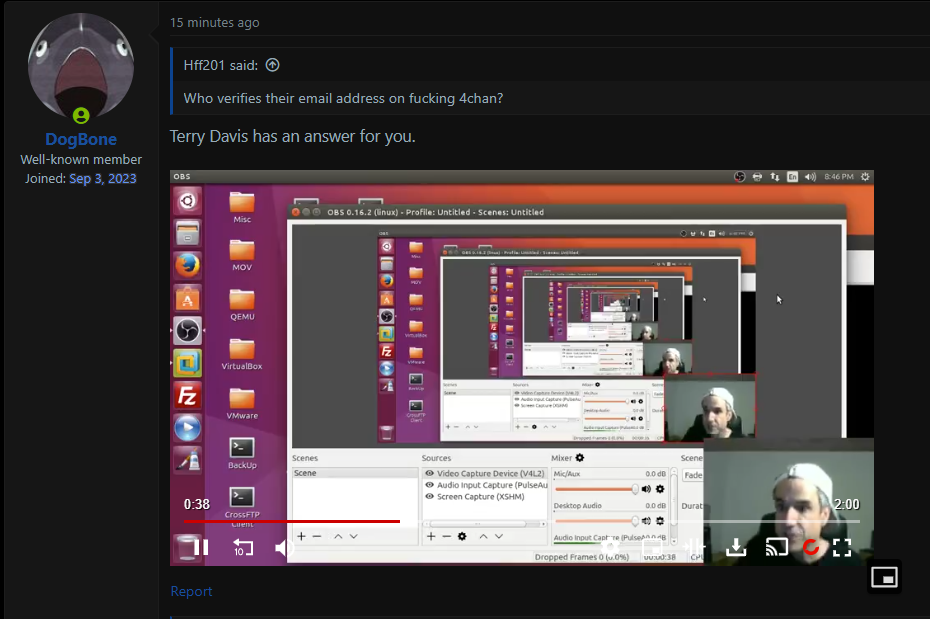Cast the video with the cast icon
930x619 pixels.
[776, 547]
